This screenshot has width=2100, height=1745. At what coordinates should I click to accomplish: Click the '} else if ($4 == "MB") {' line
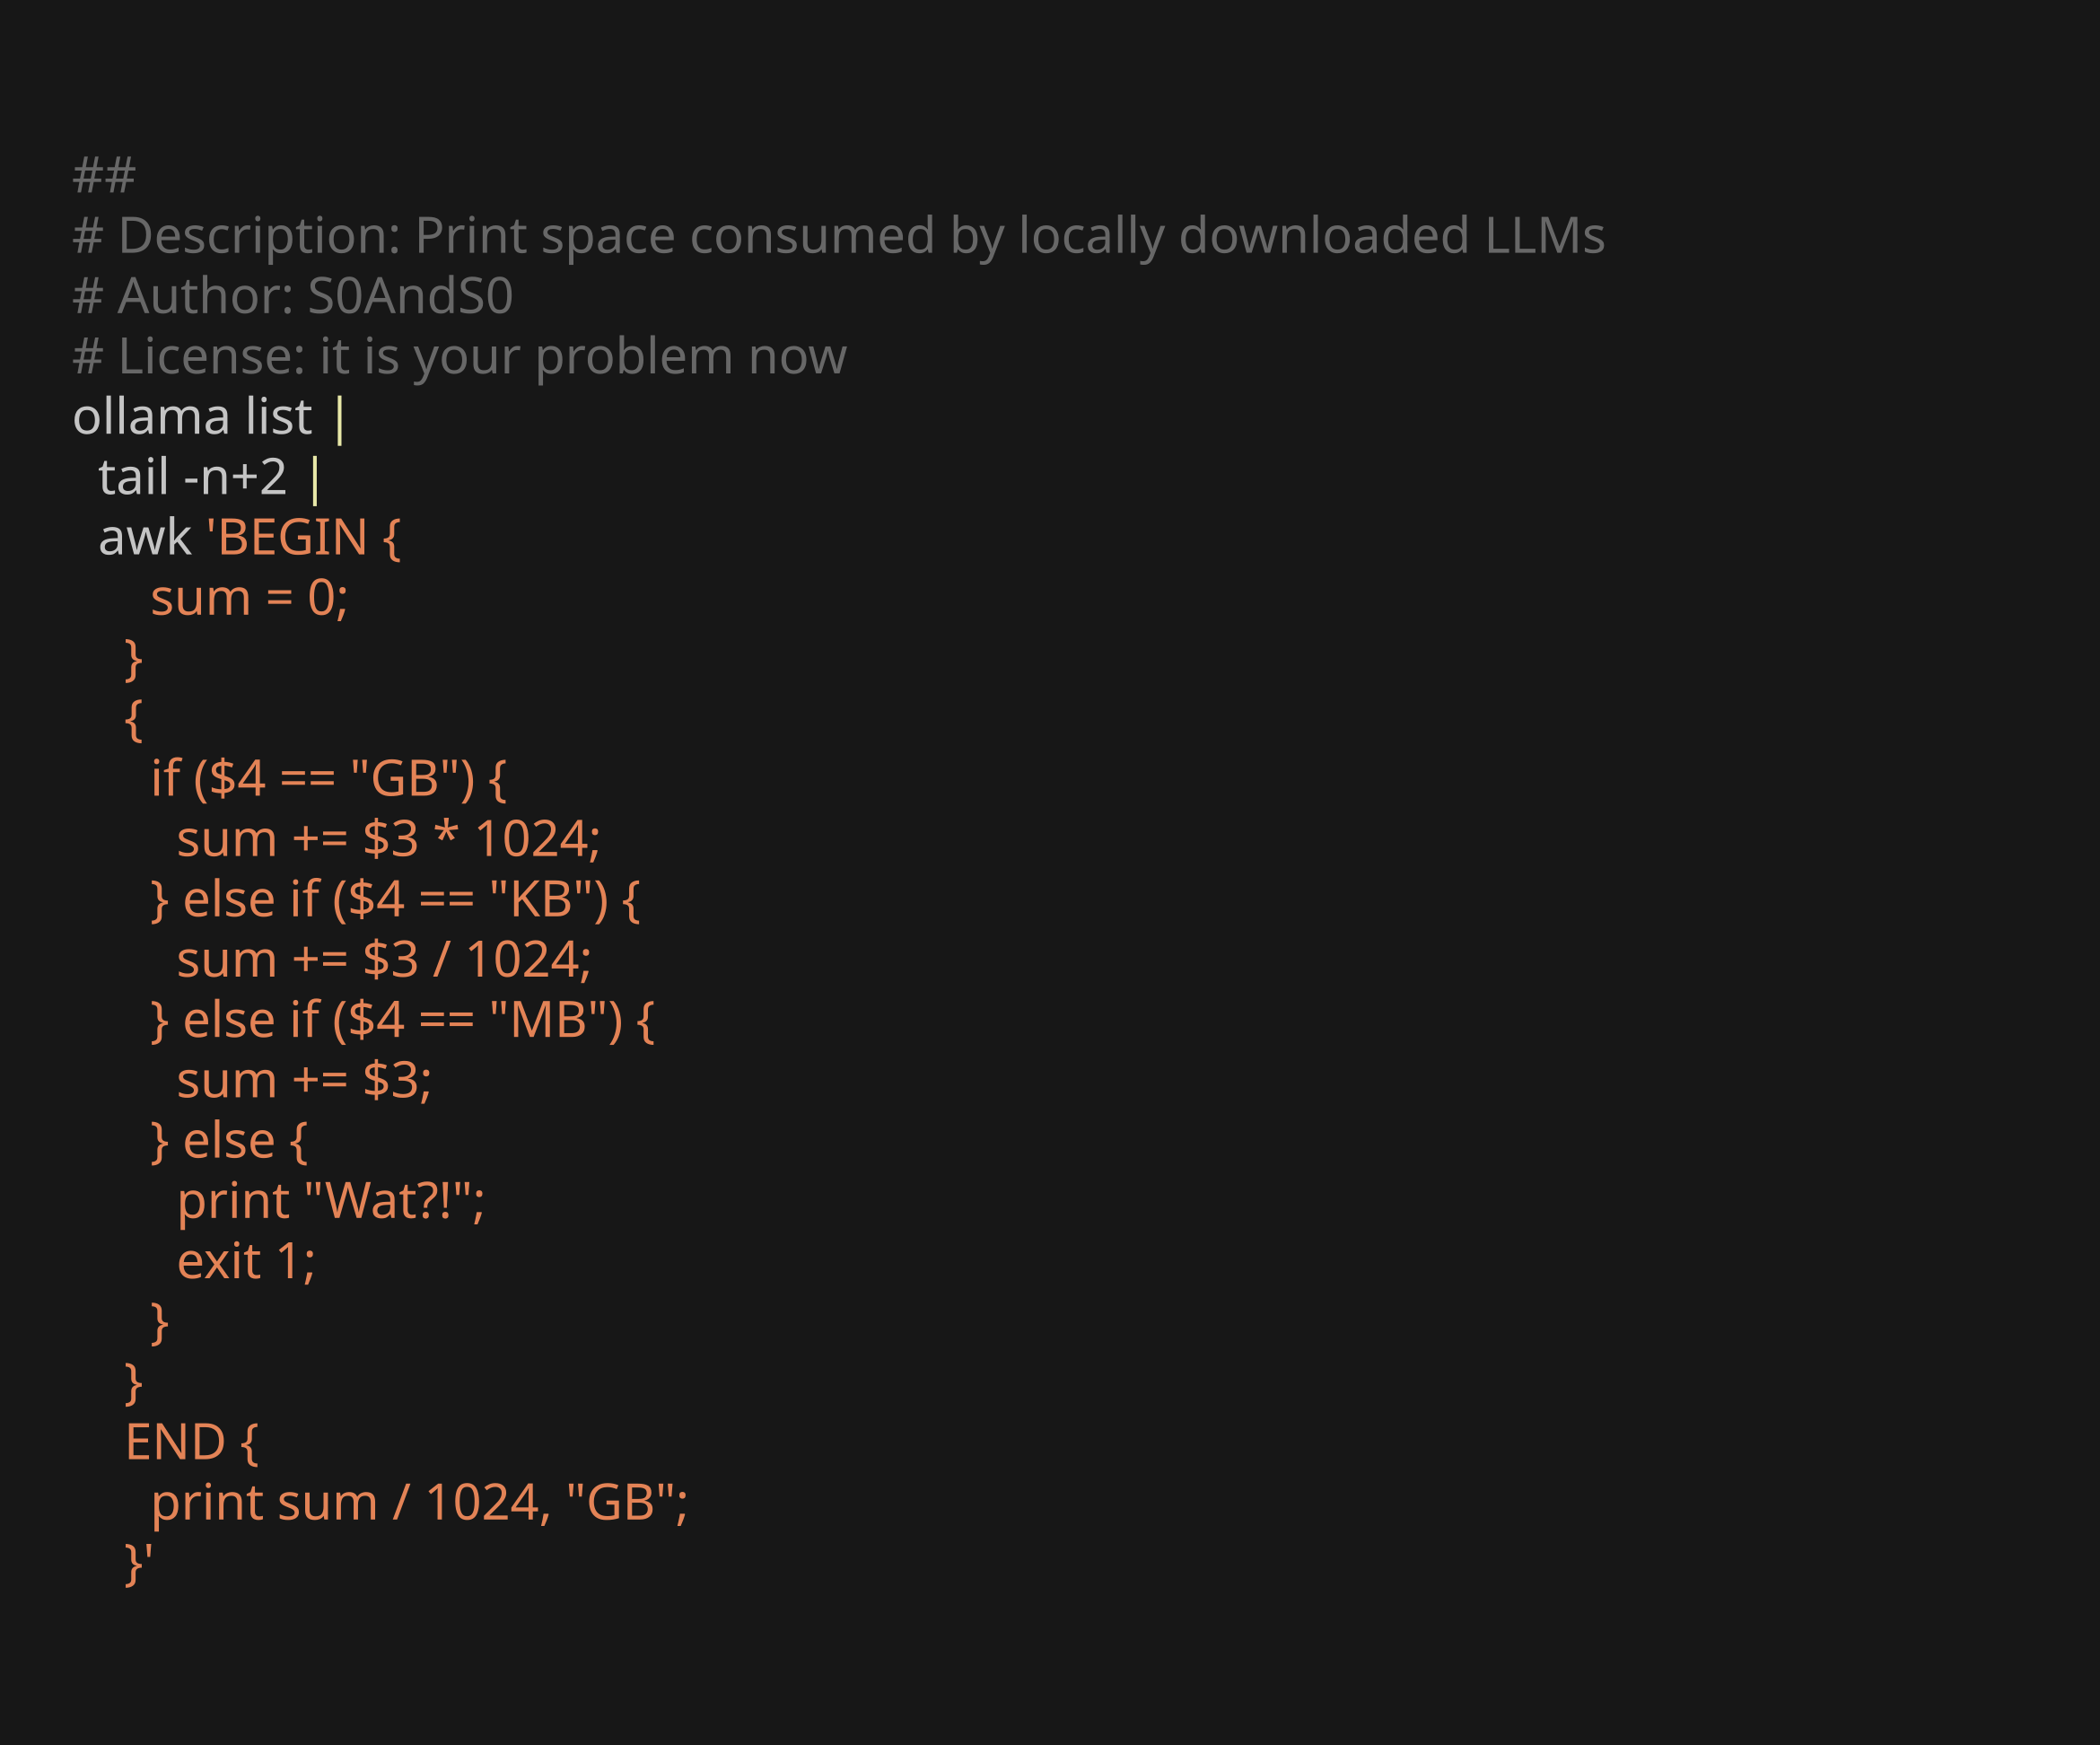point(402,1021)
